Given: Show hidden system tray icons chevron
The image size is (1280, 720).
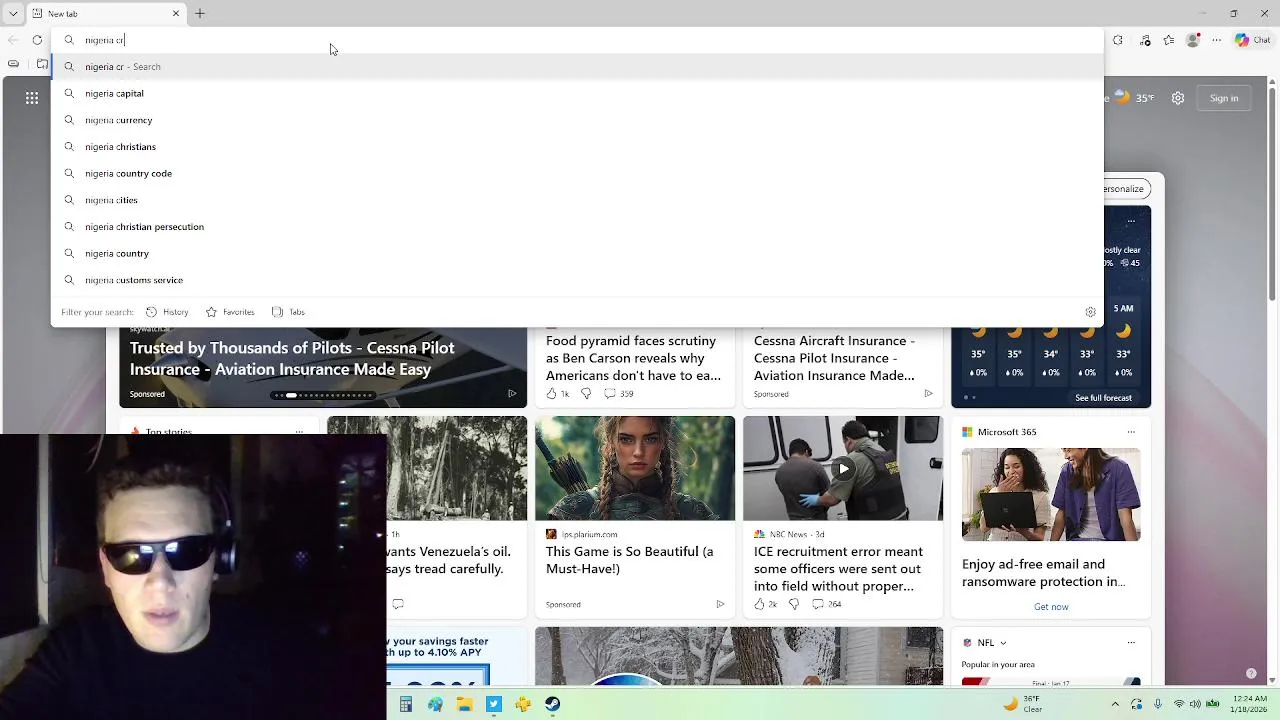Looking at the screenshot, I should point(1115,705).
